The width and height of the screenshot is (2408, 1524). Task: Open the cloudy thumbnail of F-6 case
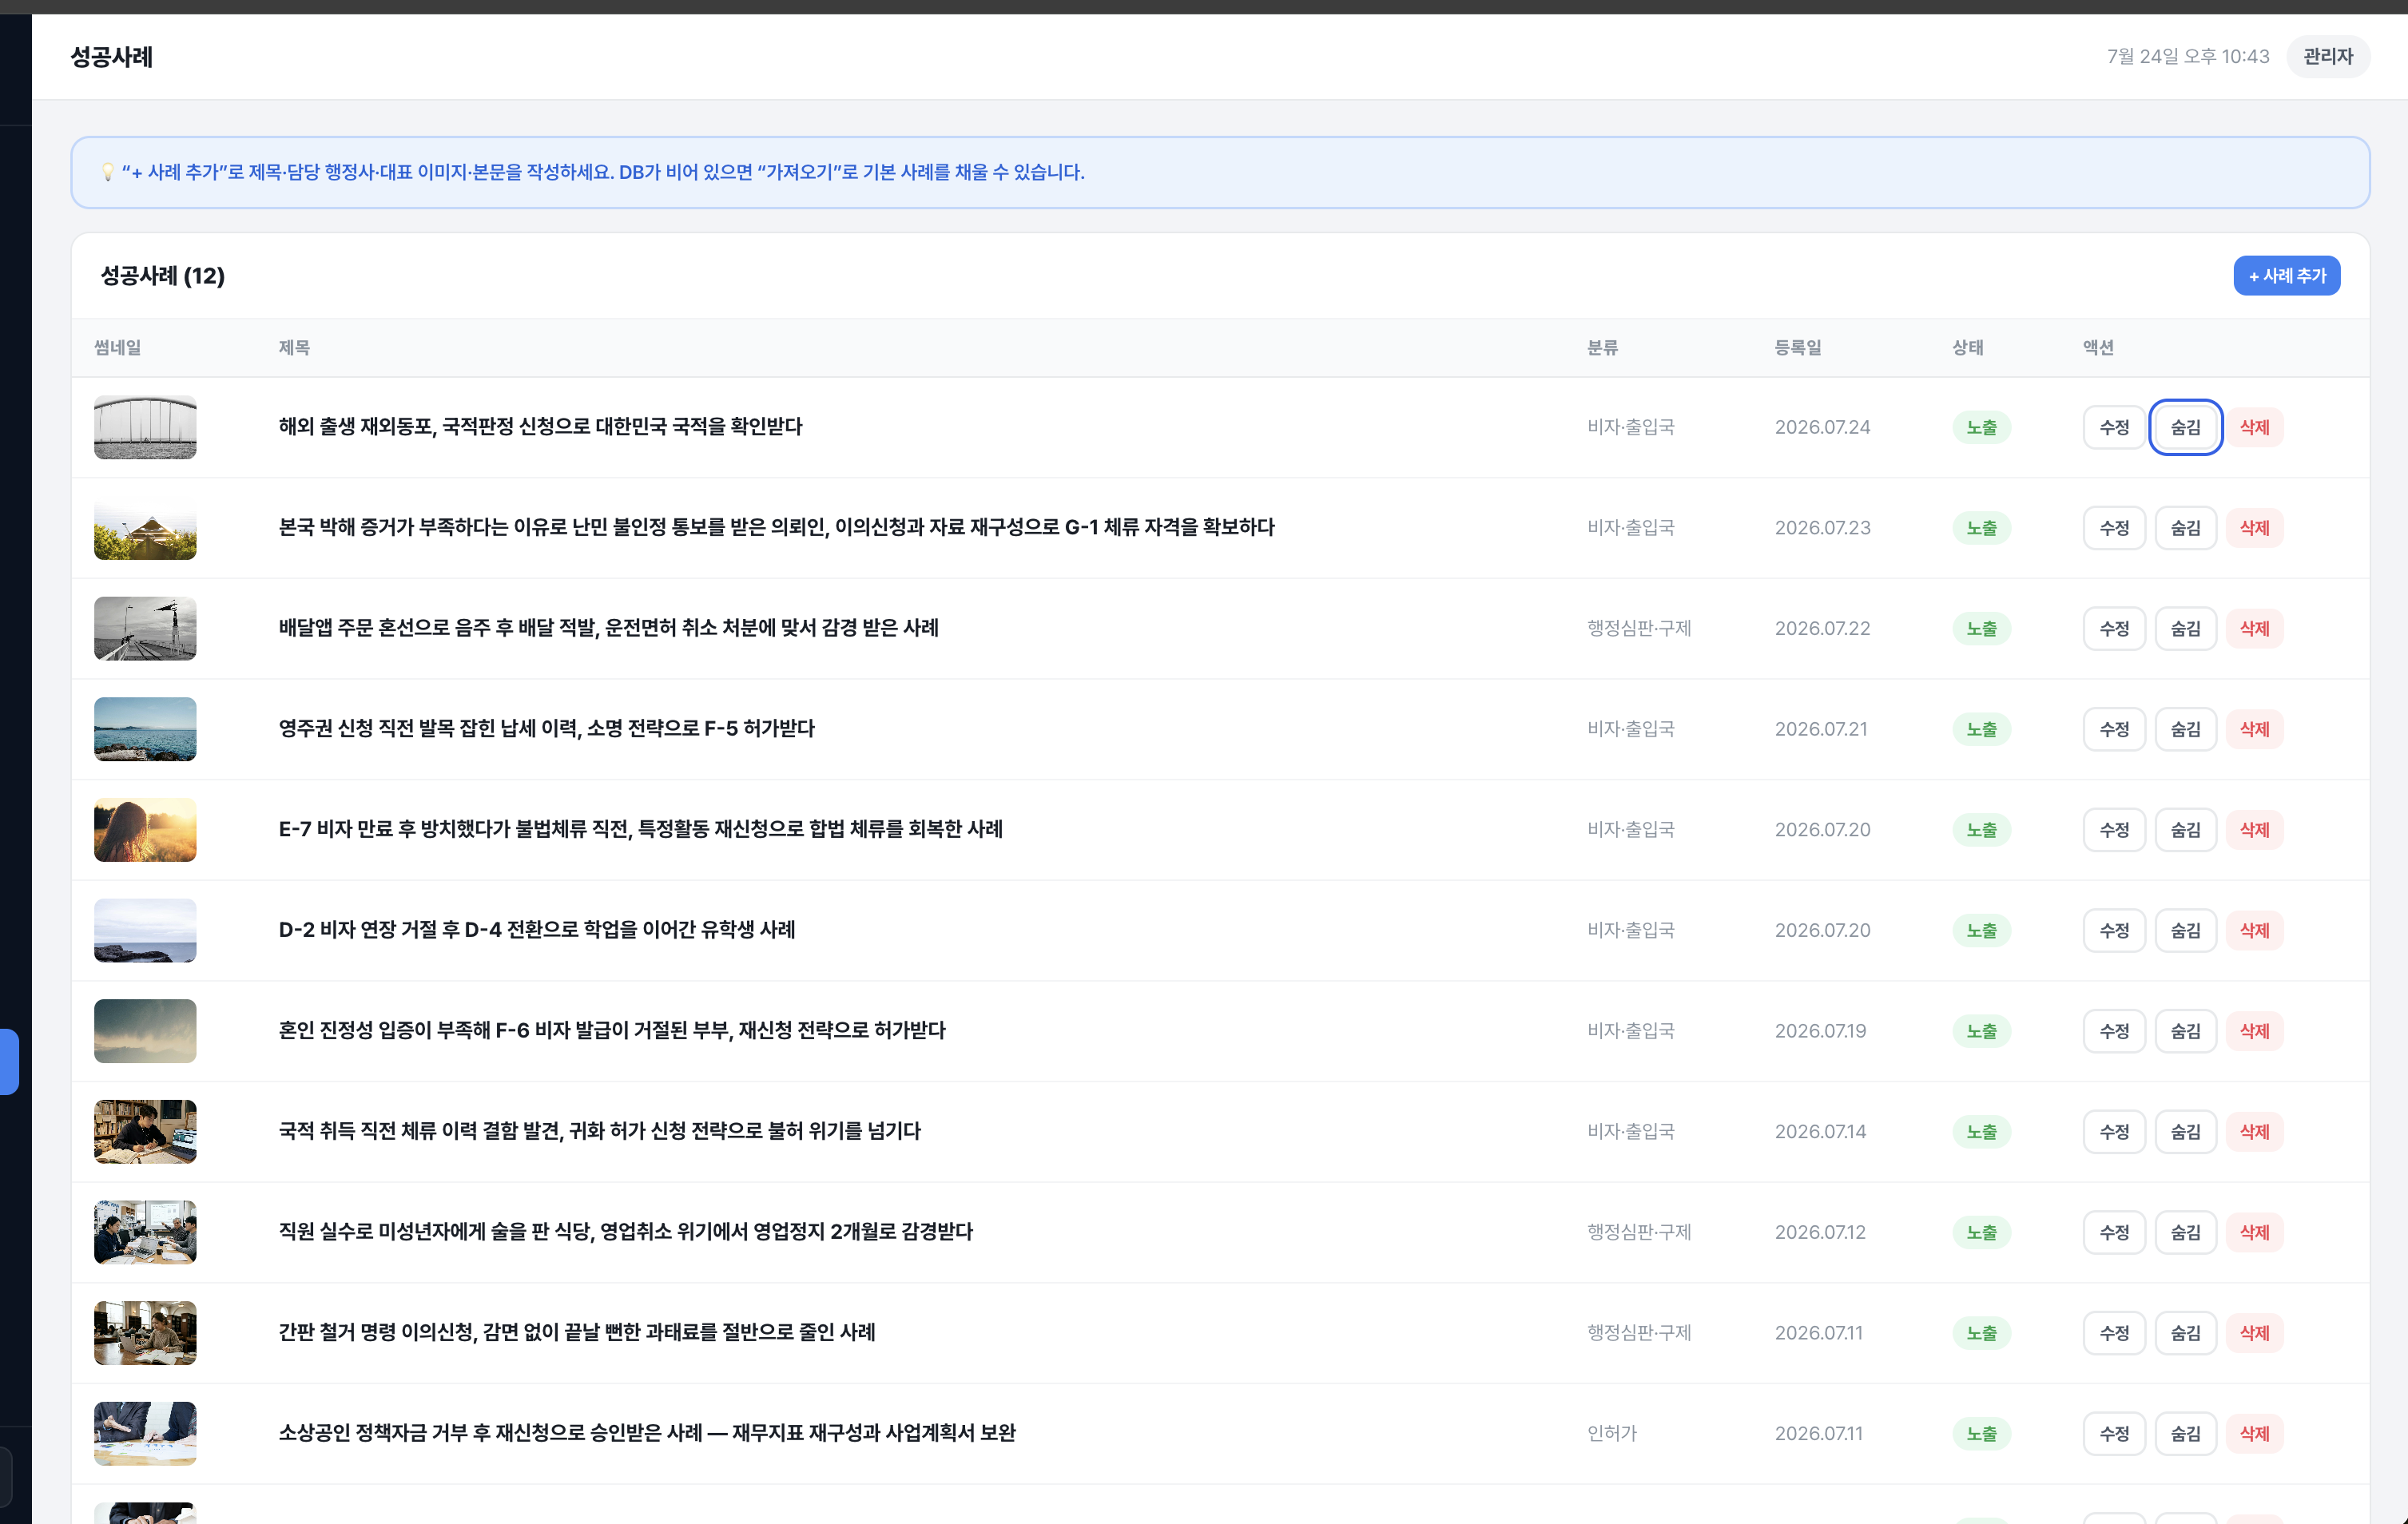pyautogui.click(x=145, y=1031)
